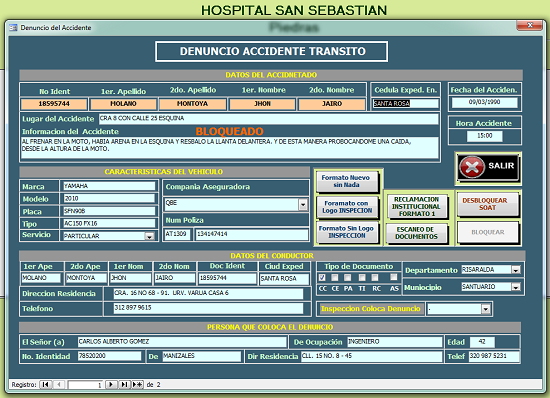Go to first record navigation icon
This screenshot has width=550, height=398.
click(x=45, y=385)
